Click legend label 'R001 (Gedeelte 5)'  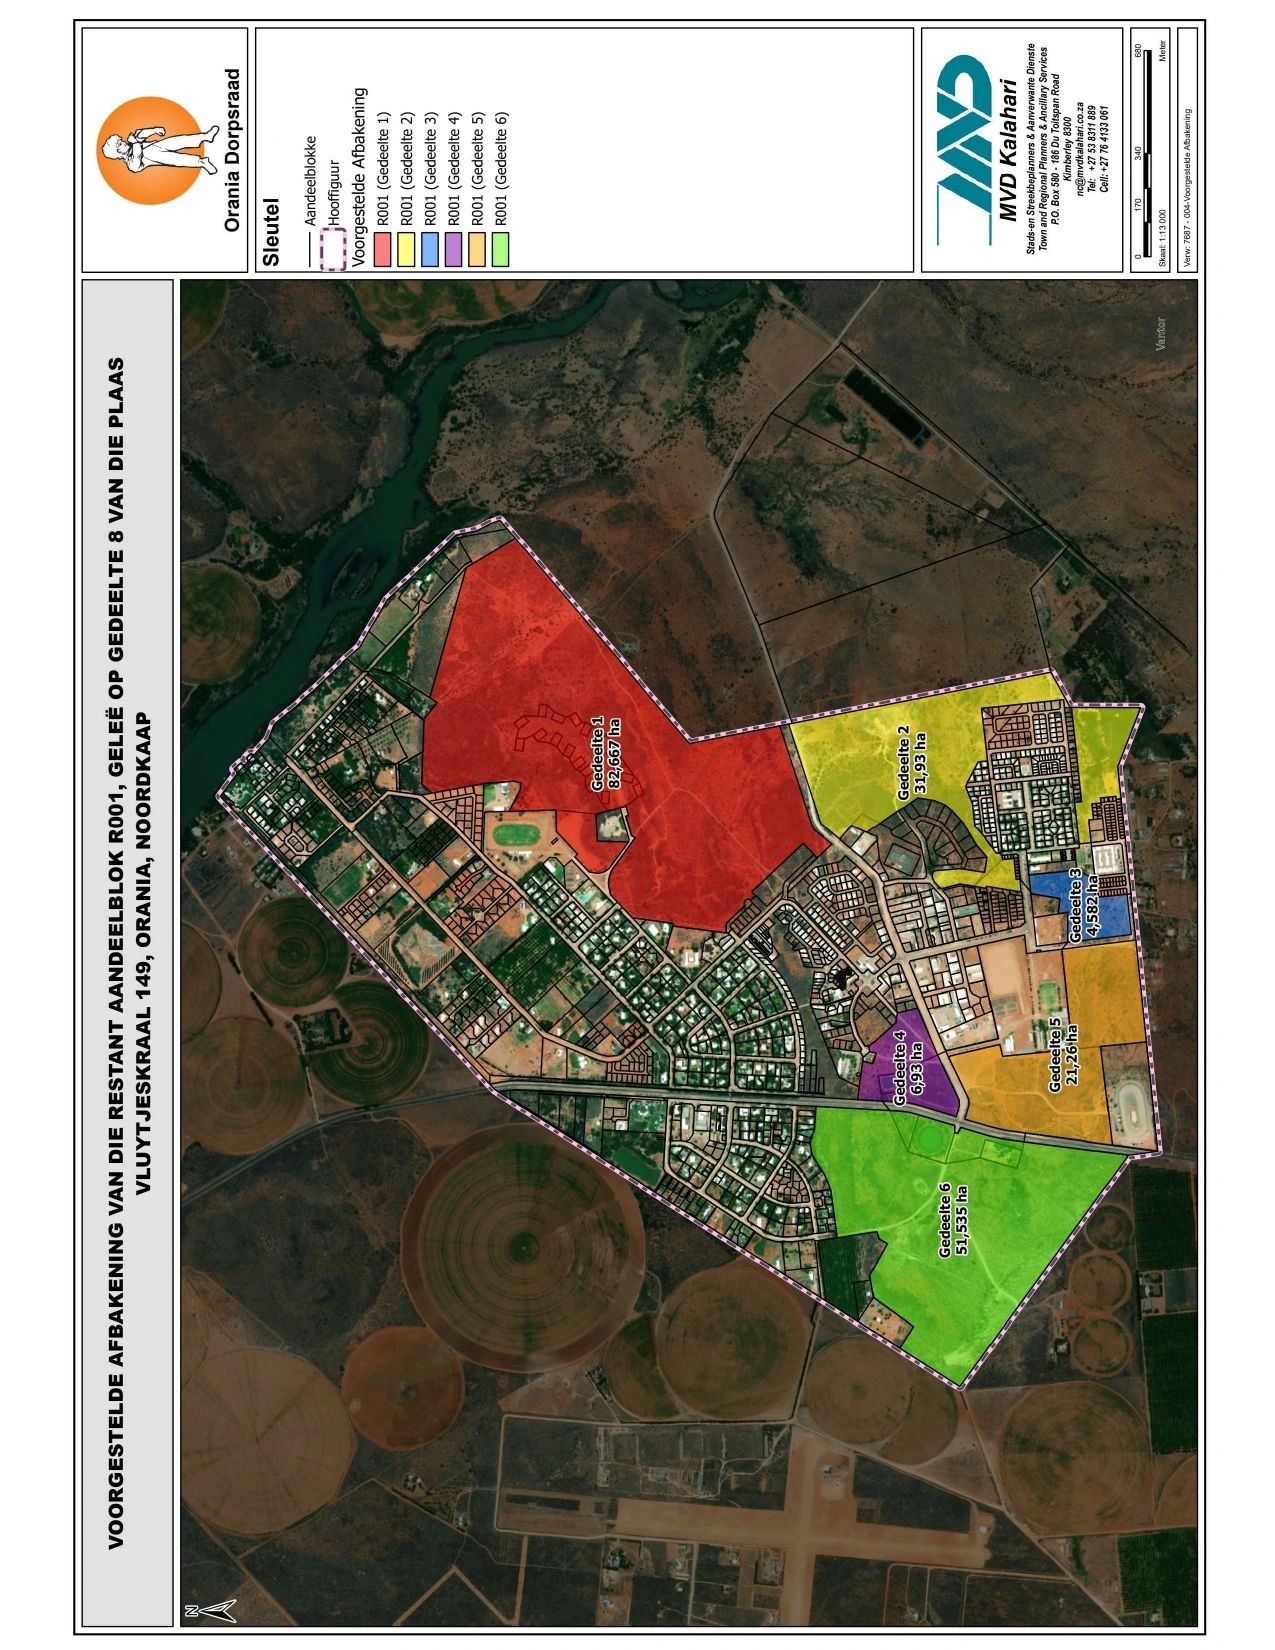tap(478, 168)
